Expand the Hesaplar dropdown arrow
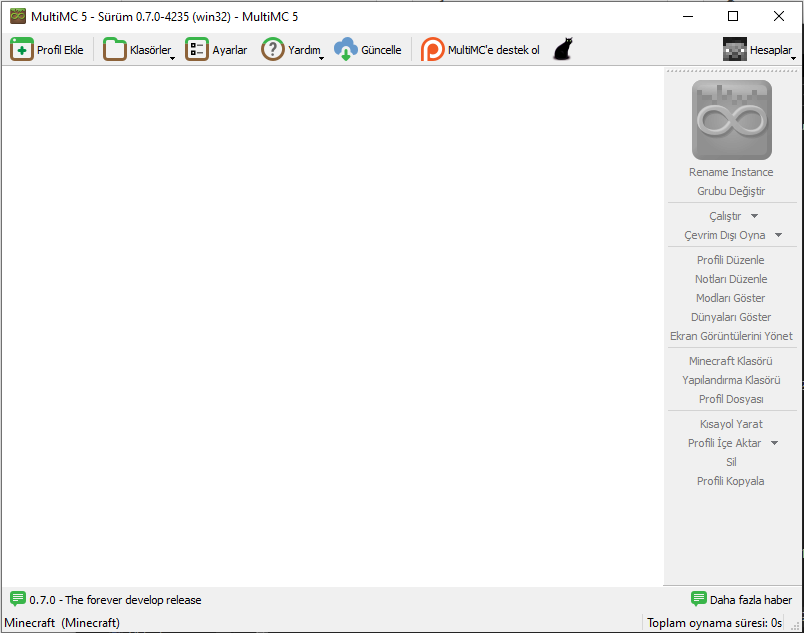The width and height of the screenshot is (804, 633). coord(793,58)
